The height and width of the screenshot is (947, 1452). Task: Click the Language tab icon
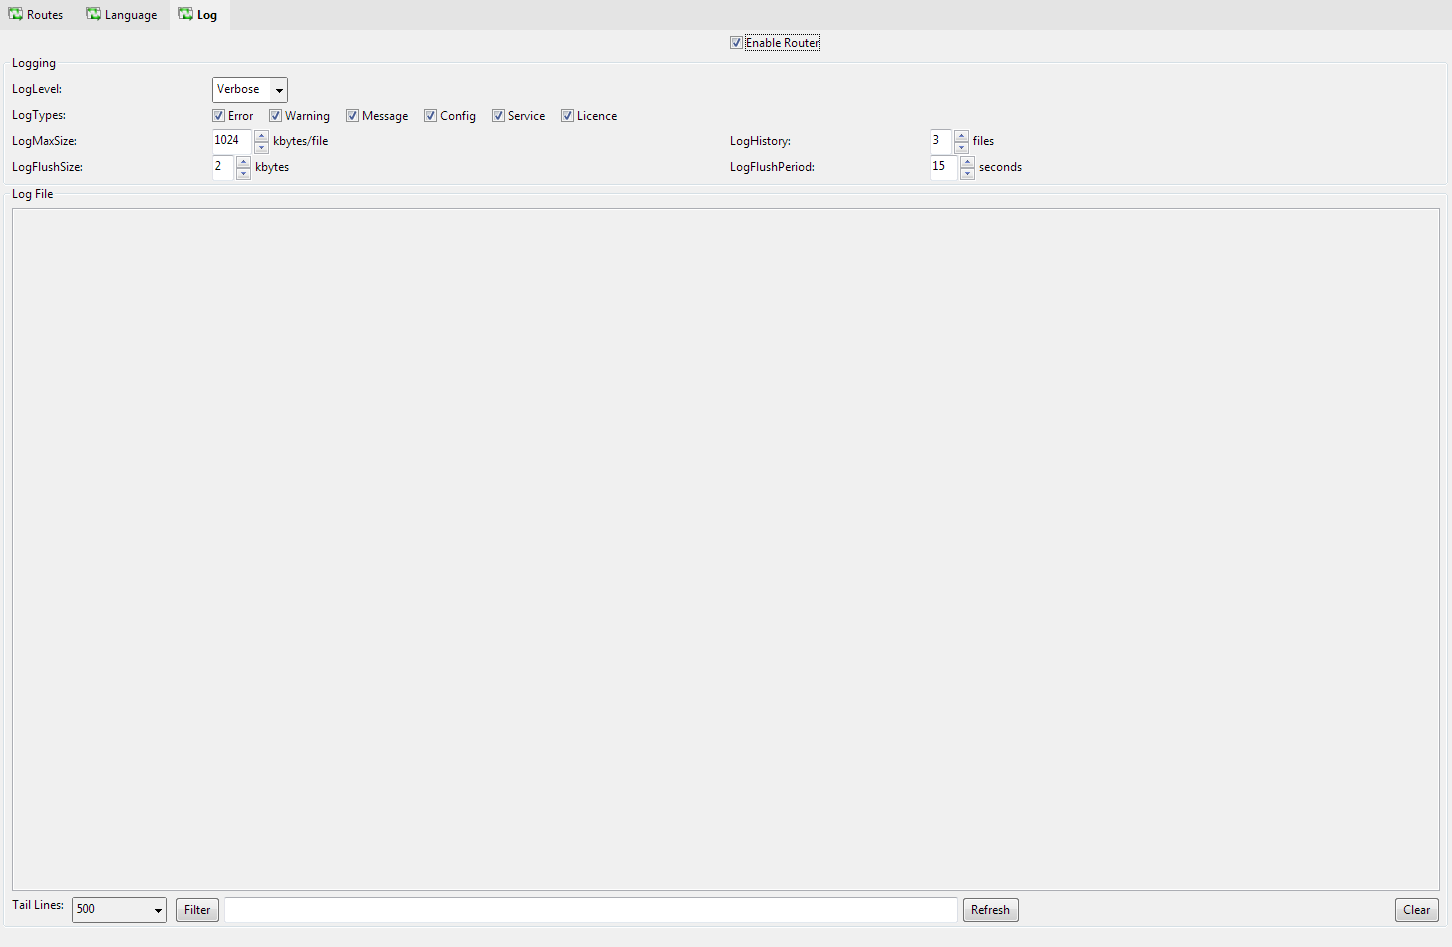click(x=94, y=14)
